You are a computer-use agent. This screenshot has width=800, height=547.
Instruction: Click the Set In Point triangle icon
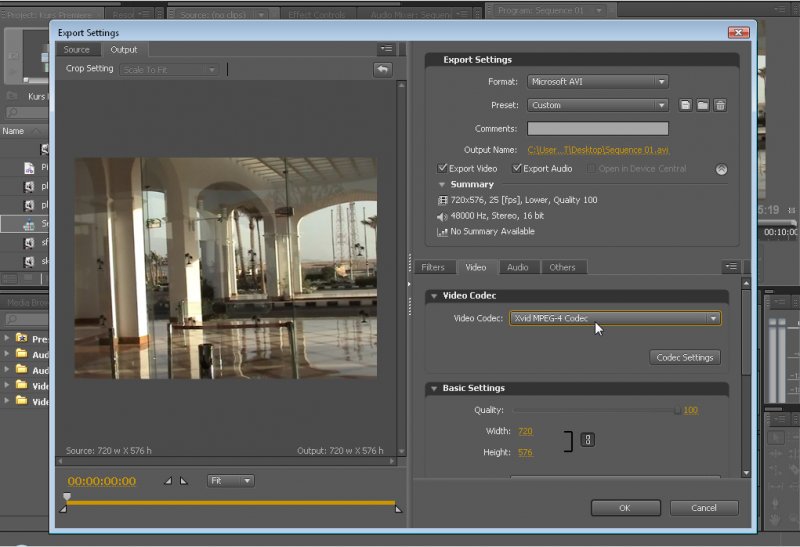[x=168, y=481]
